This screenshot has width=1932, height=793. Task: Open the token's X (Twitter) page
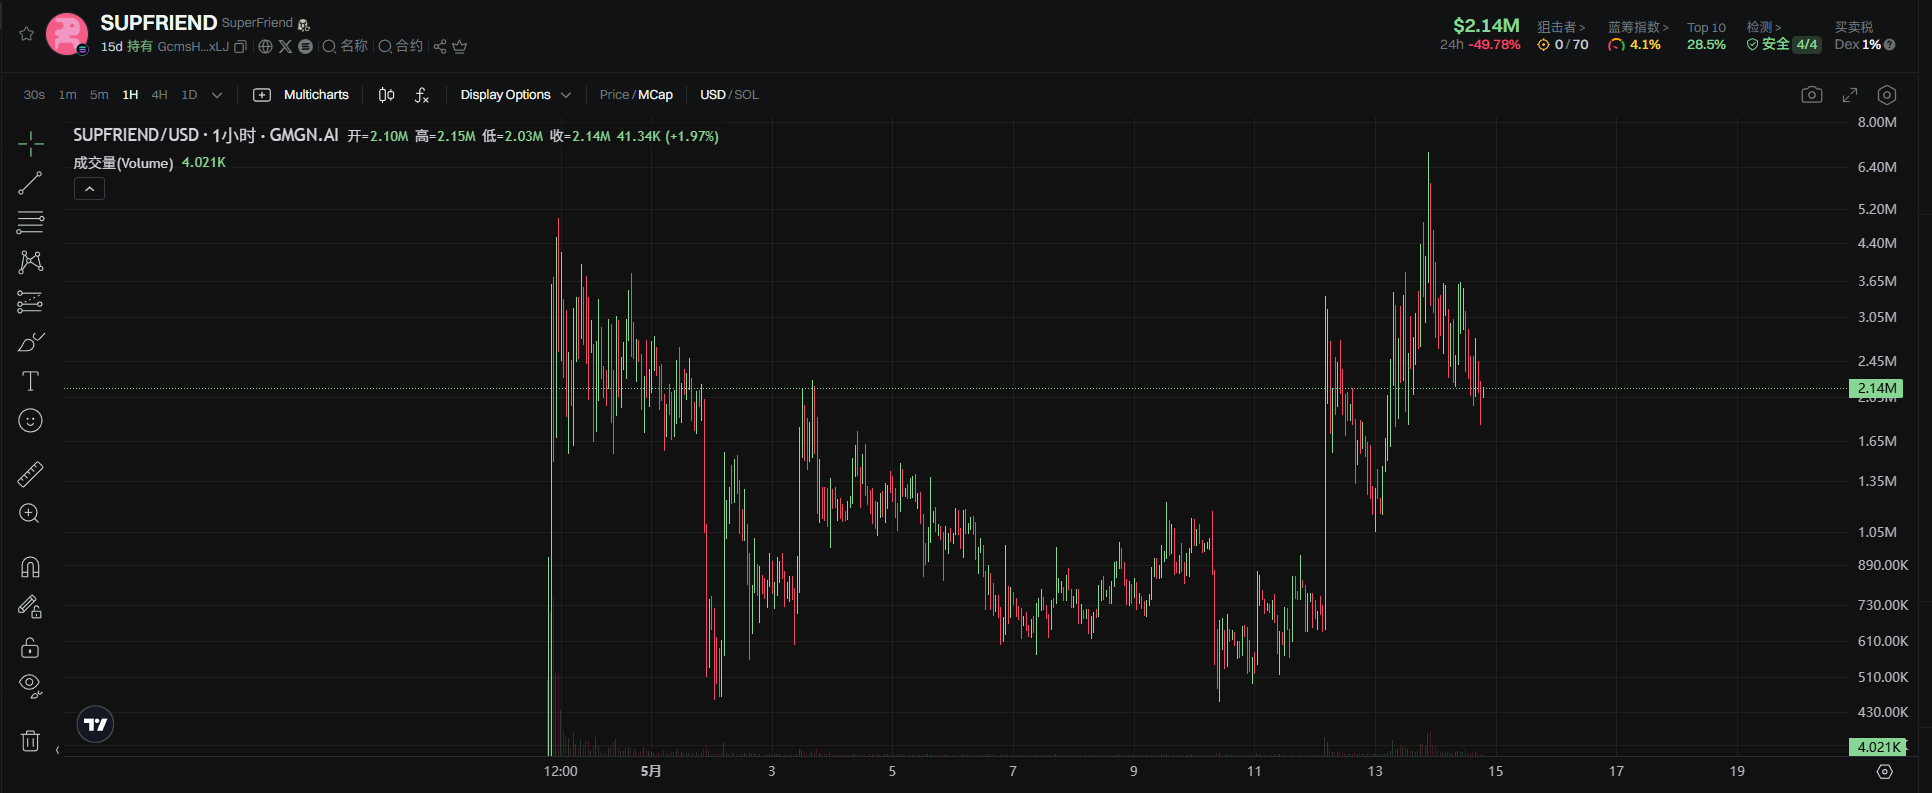tap(285, 47)
